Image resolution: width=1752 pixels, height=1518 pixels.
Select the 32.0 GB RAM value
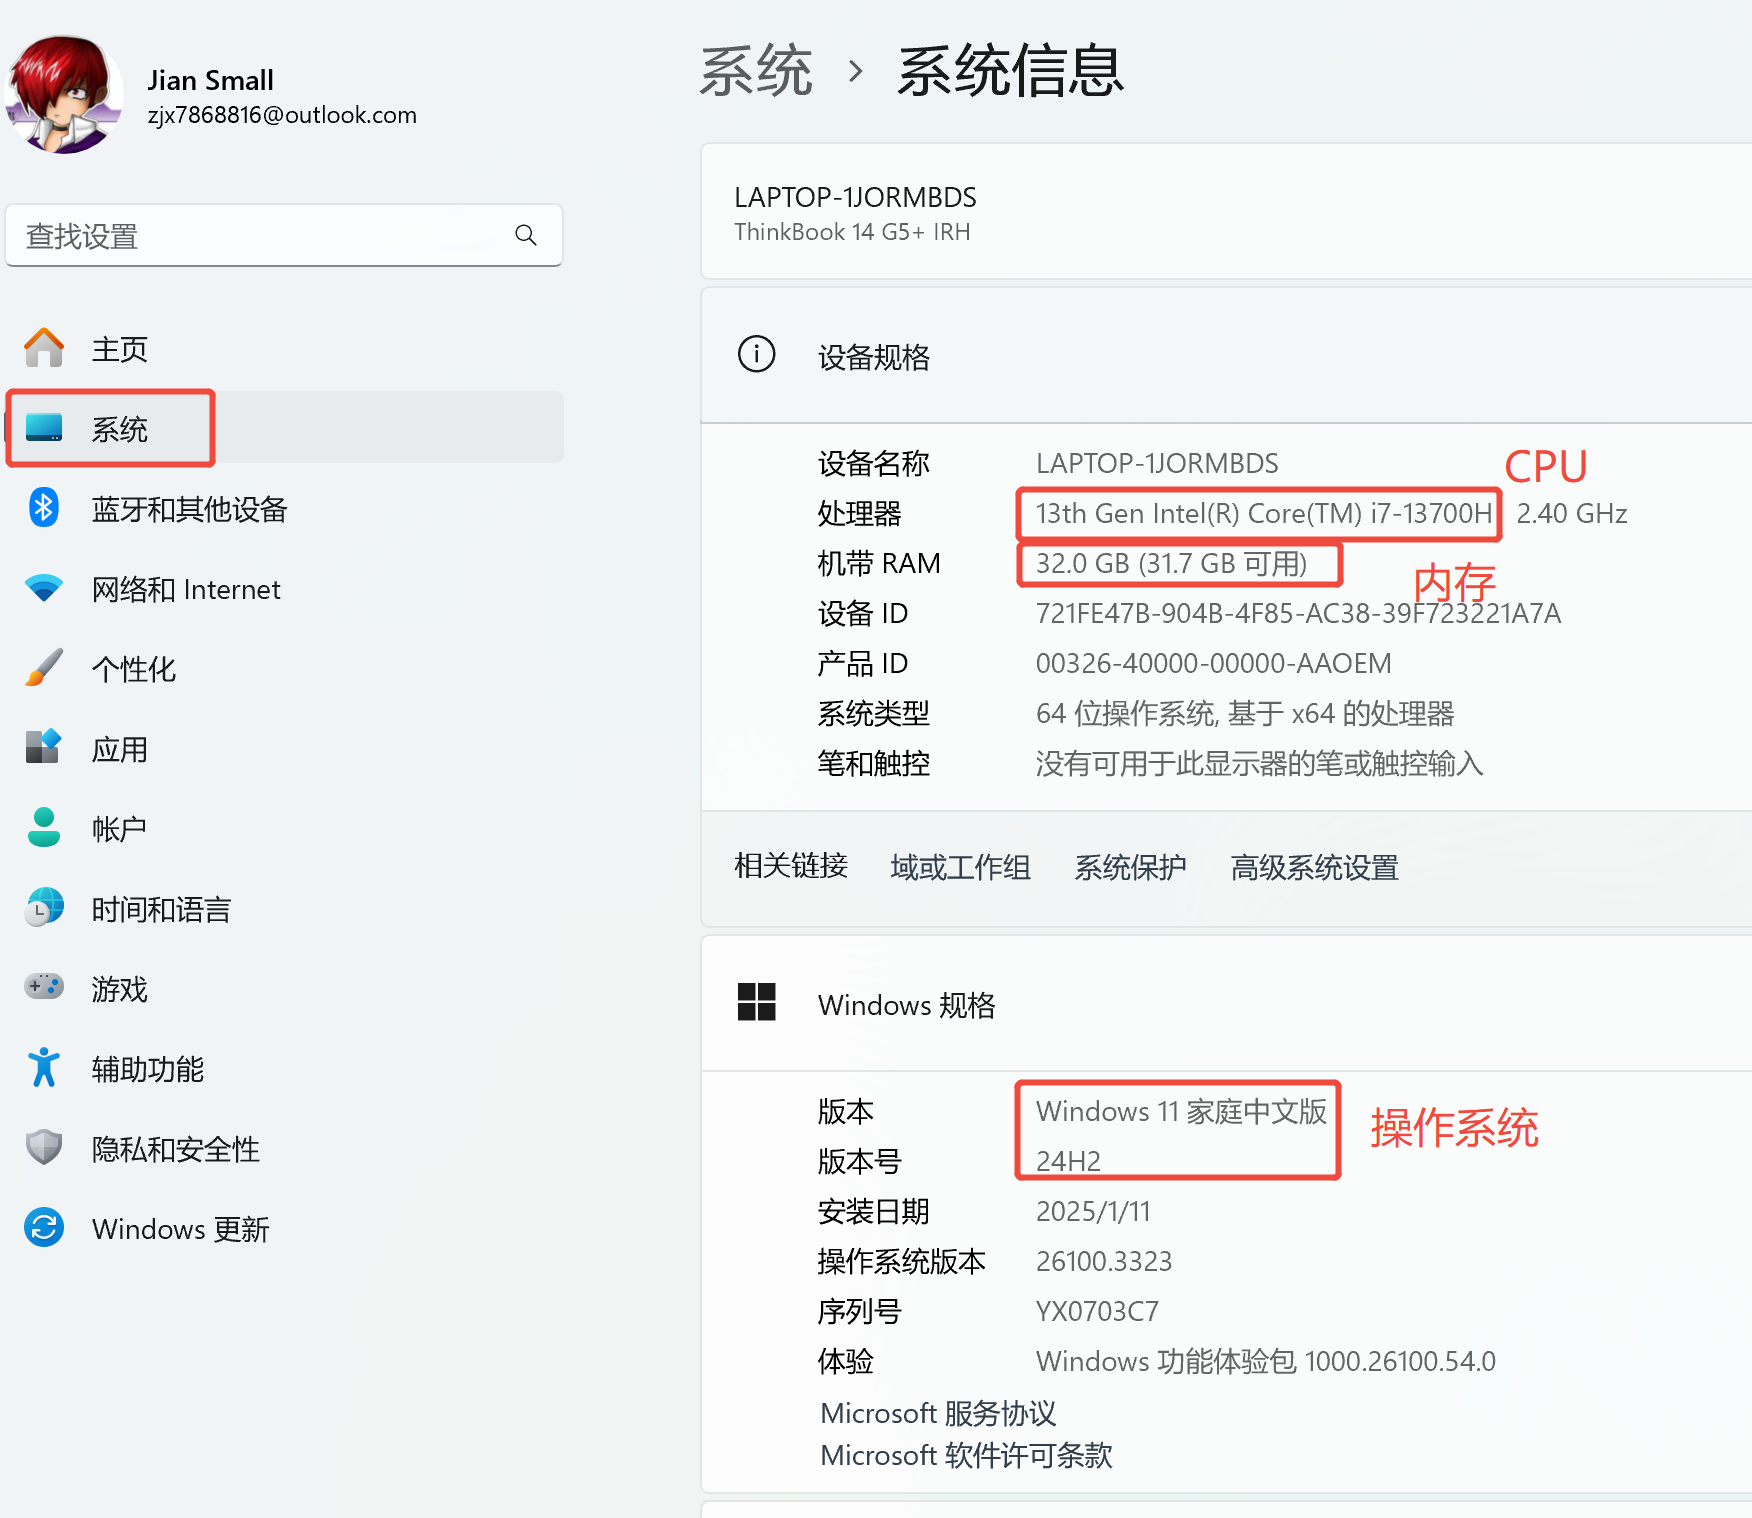point(1172,563)
